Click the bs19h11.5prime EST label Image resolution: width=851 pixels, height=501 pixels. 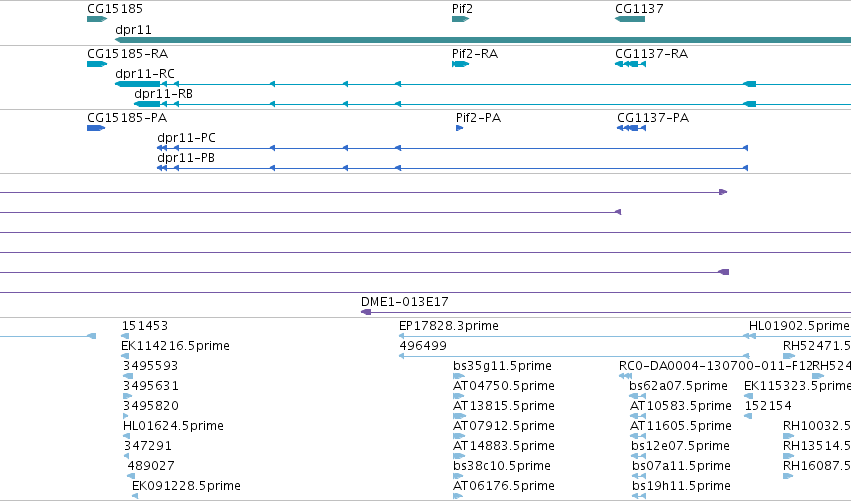[x=681, y=486]
